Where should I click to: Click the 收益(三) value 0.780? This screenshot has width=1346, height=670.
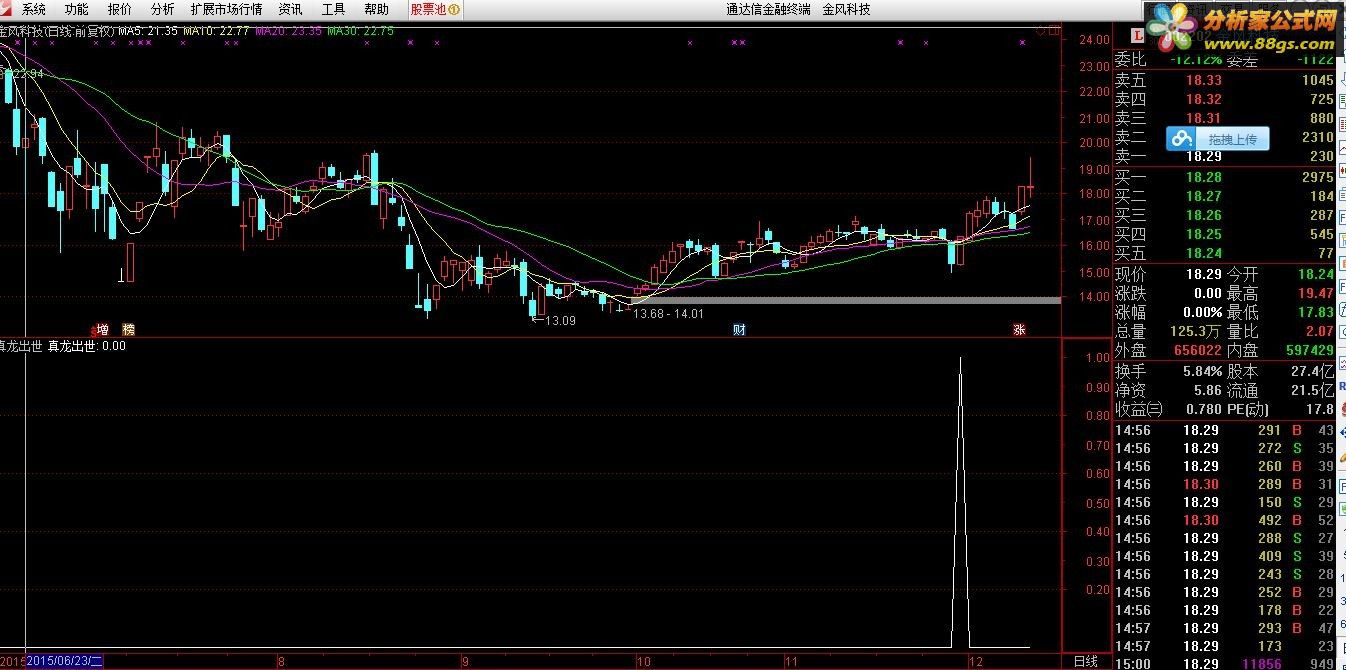click(x=1203, y=409)
